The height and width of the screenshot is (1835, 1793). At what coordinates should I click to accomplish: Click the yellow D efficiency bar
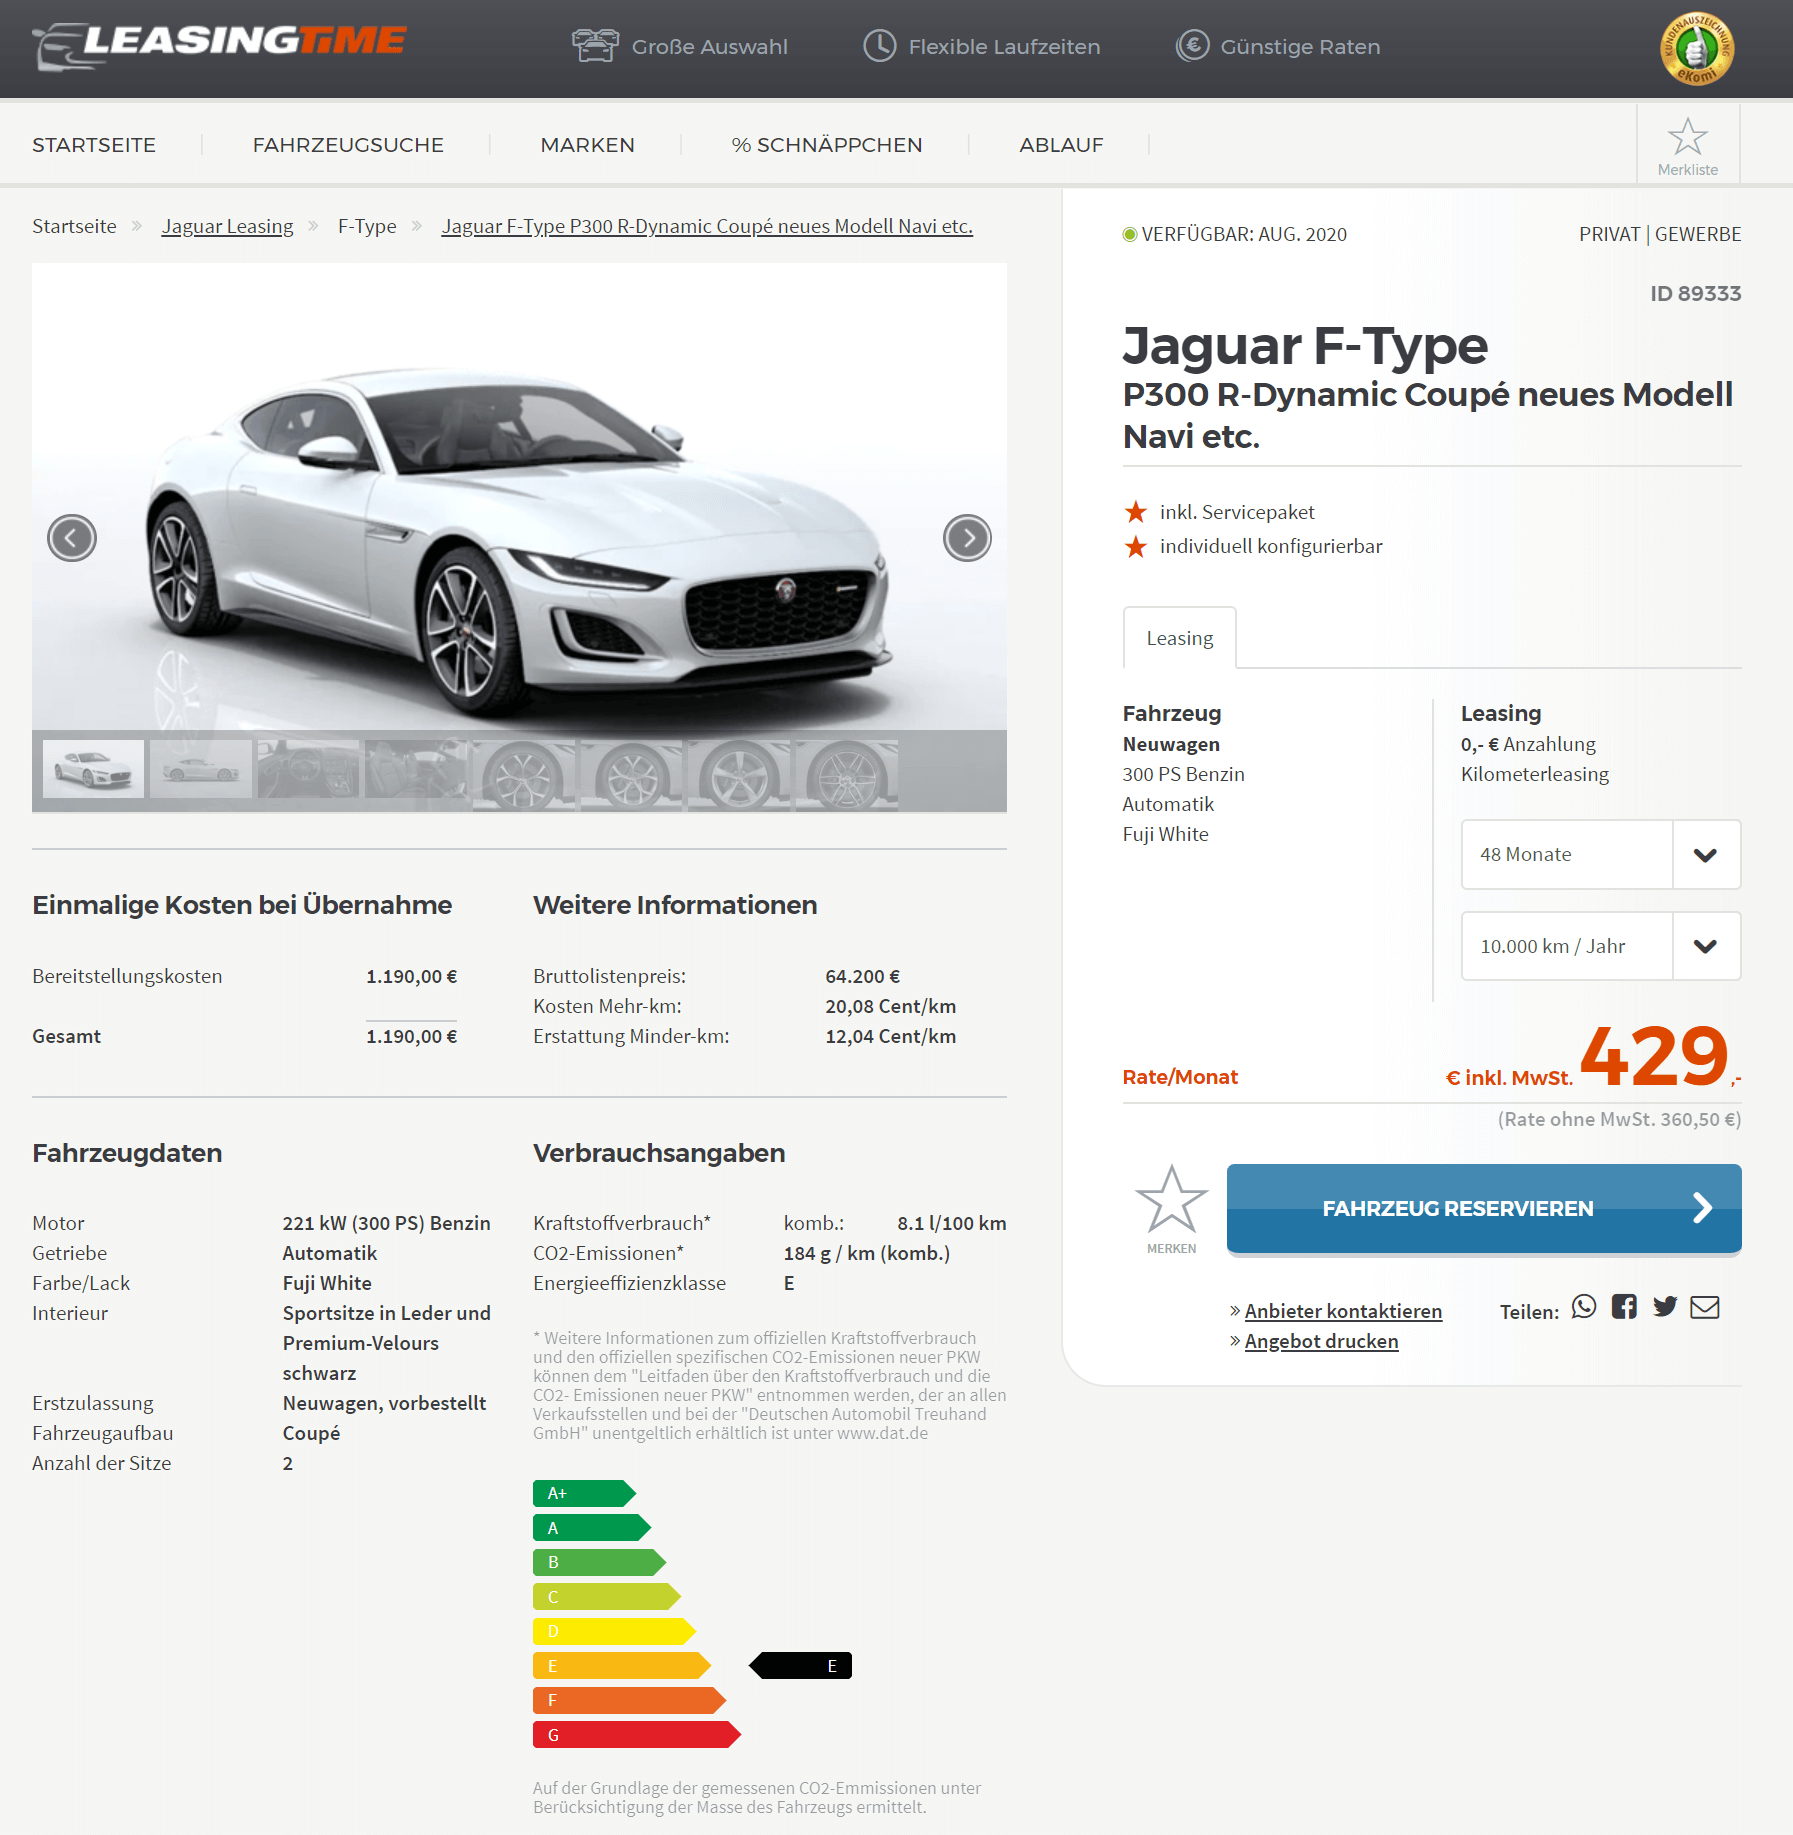pyautogui.click(x=614, y=1631)
